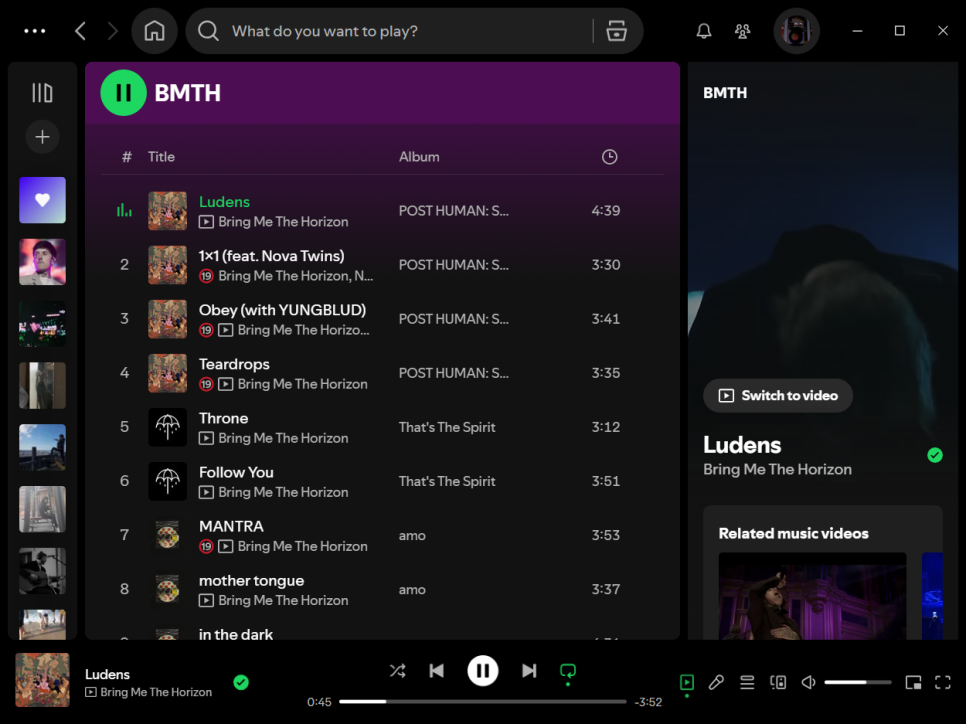Viewport: 966px width, 724px height.
Task: Open the mini player
Action: click(x=913, y=682)
